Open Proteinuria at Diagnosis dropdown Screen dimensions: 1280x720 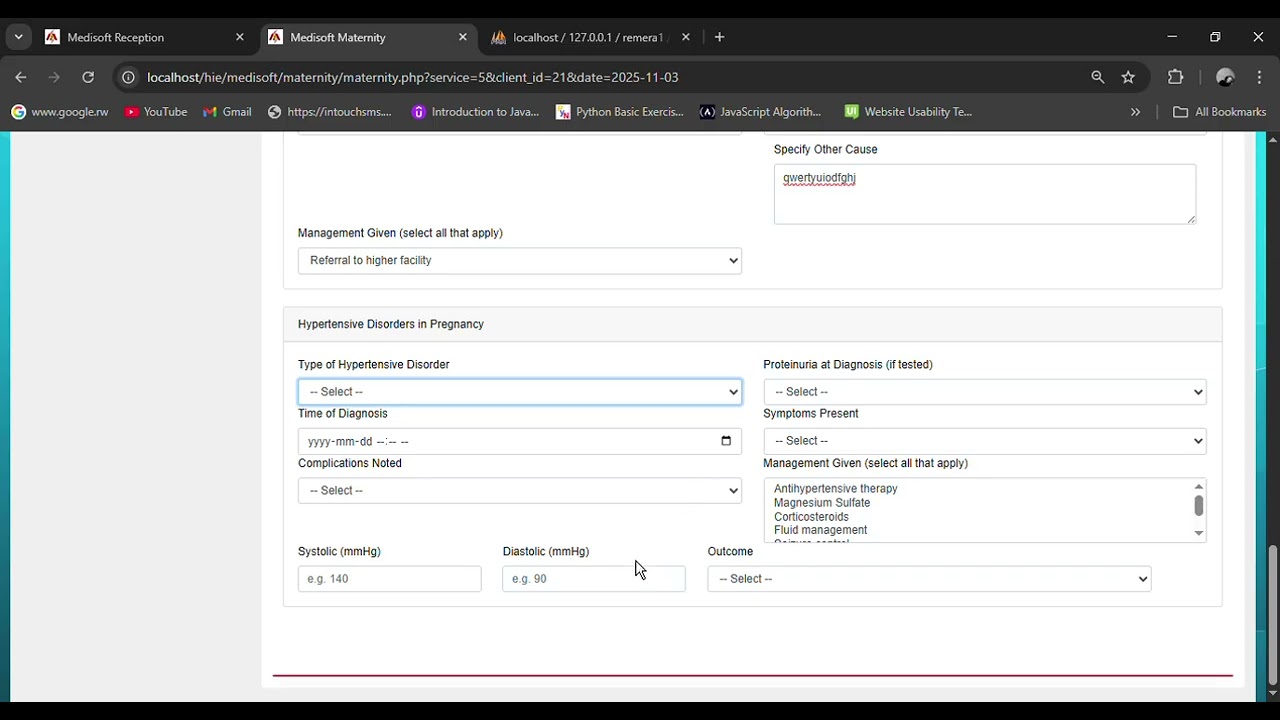(x=984, y=392)
